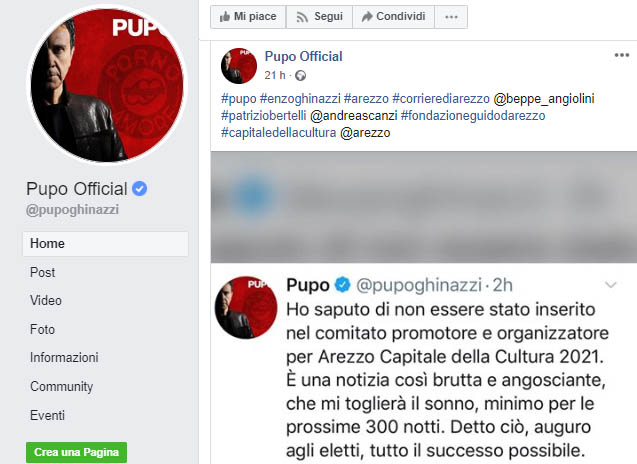Viewport: 637px width, 464px height.
Task: Select the Home tab in sidebar
Action: tap(105, 244)
